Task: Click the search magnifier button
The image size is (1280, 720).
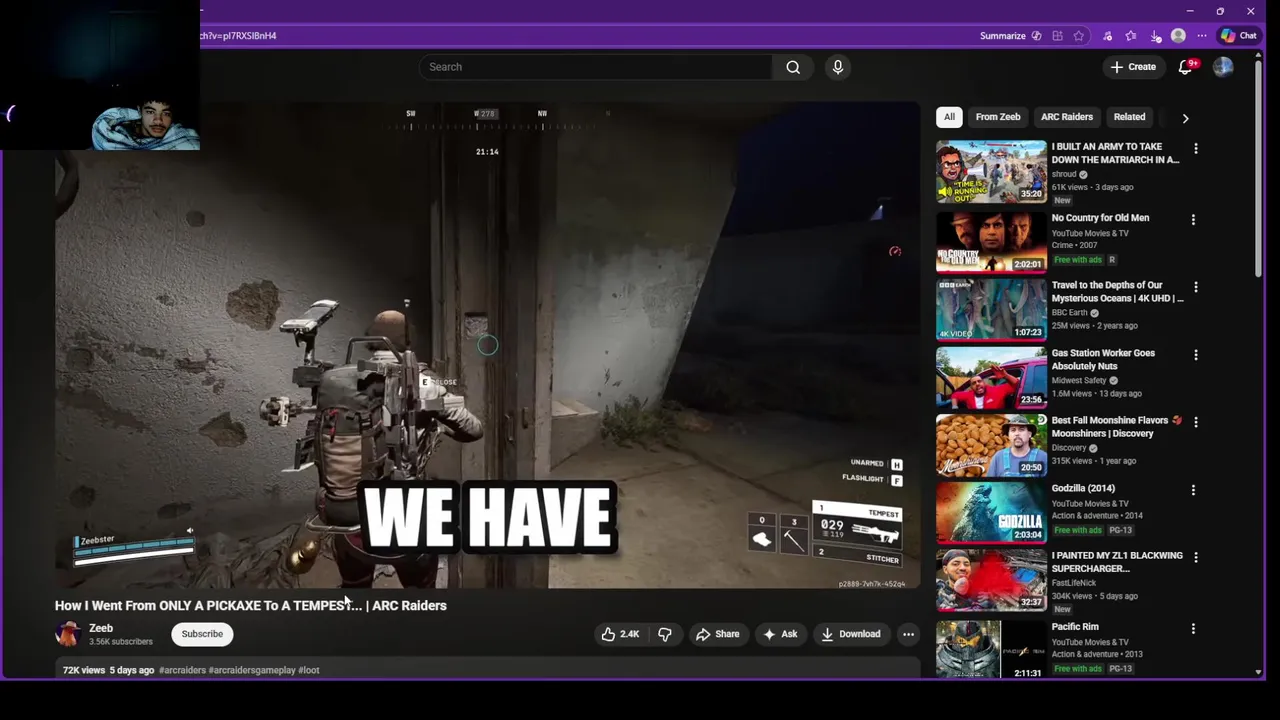Action: [x=793, y=67]
